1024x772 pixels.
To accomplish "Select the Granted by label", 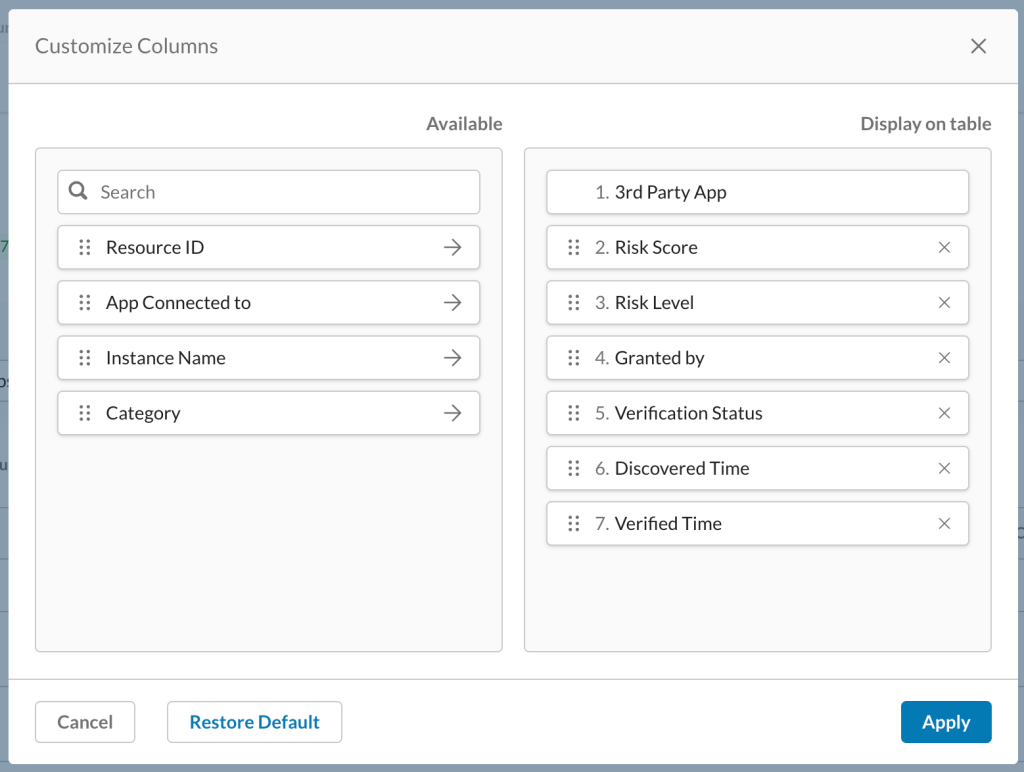I will 659,358.
